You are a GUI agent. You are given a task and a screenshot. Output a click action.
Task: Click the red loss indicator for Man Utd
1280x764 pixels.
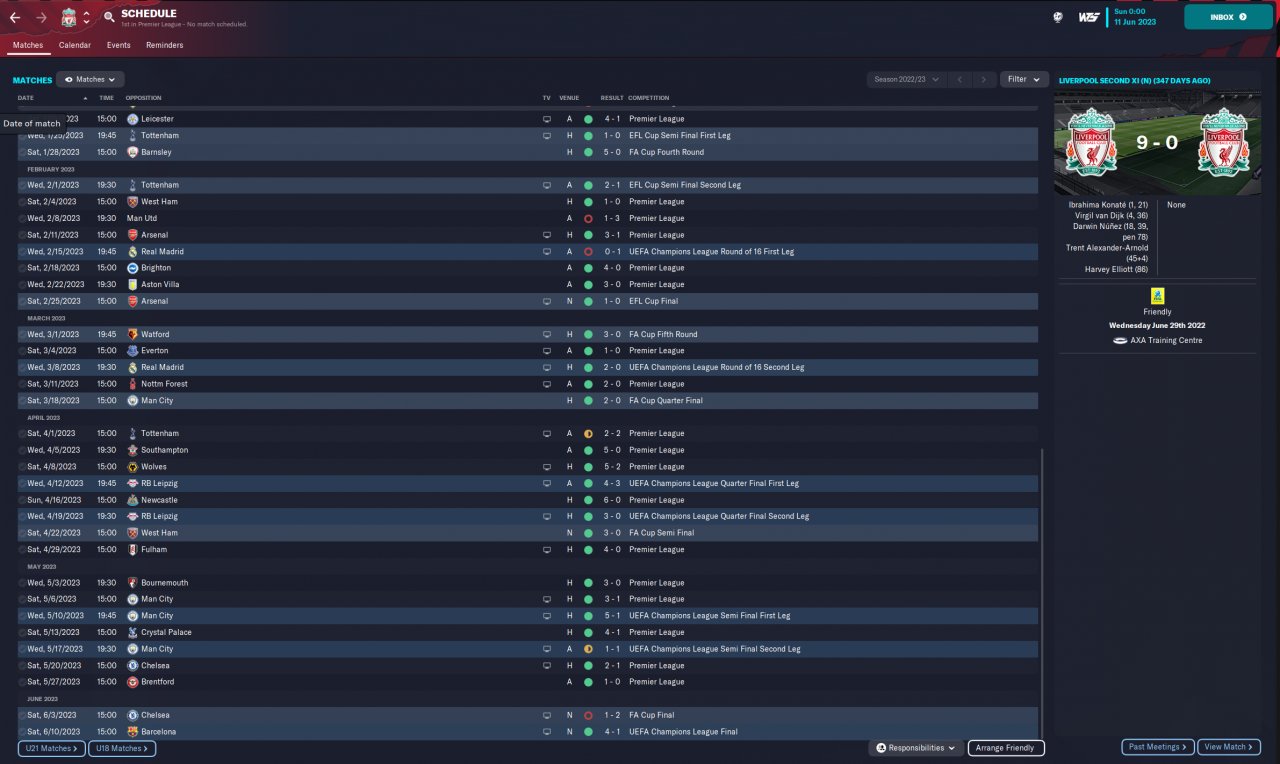coord(588,218)
